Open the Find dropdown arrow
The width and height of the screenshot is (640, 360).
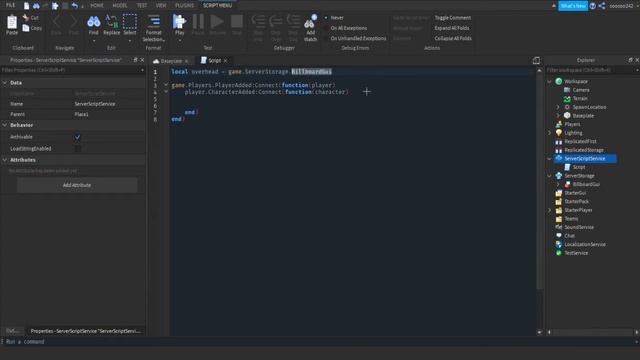pos(93,40)
